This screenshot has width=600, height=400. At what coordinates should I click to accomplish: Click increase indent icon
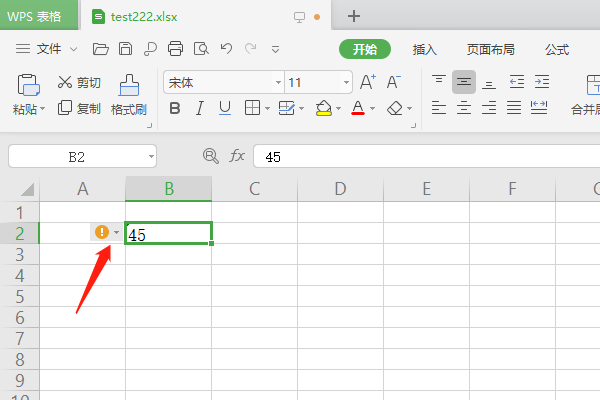pyautogui.click(x=542, y=82)
